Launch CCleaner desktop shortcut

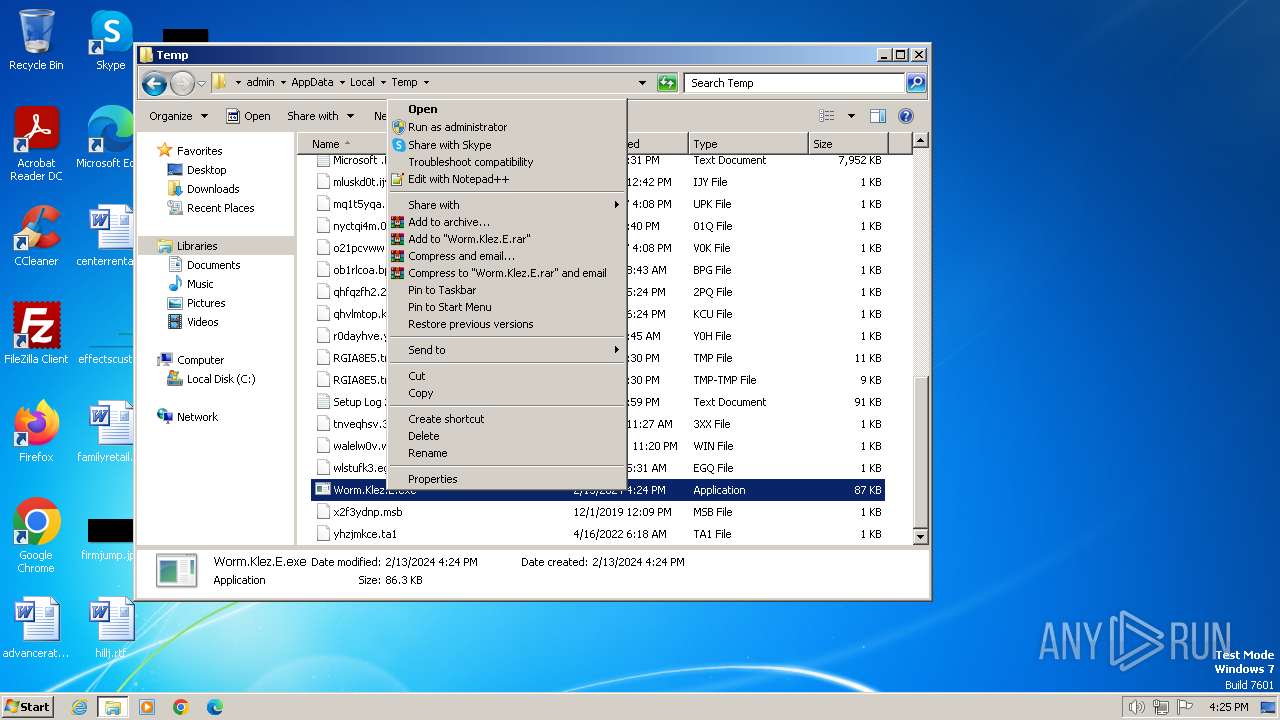coord(36,236)
